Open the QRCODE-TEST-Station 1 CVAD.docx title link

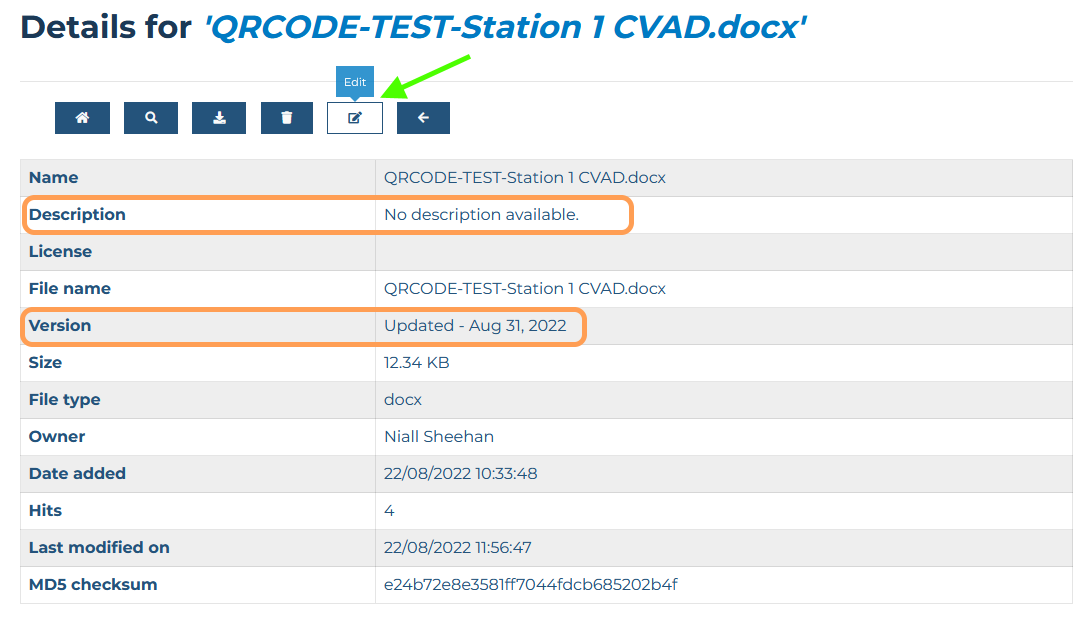tap(505, 27)
